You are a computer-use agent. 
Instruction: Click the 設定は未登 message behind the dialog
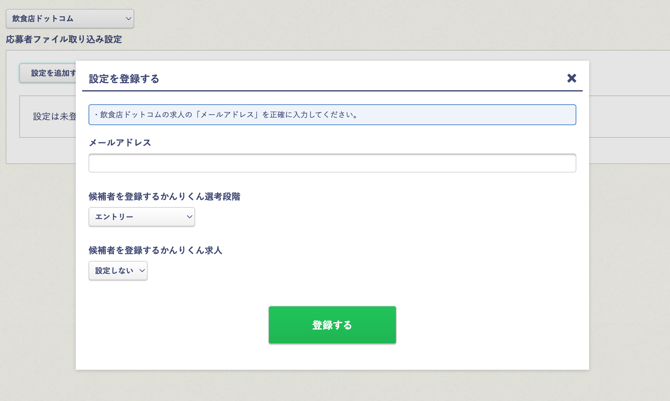point(54,116)
